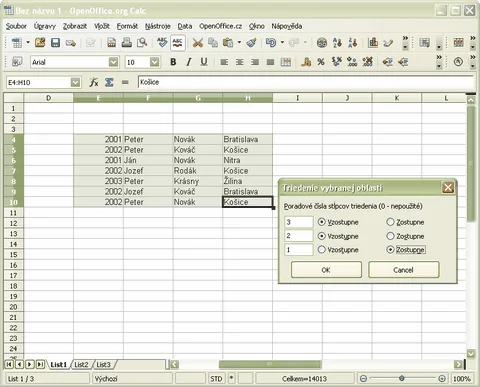Click the Underline U icon
The width and height of the screenshot is (480, 387).
(204, 62)
